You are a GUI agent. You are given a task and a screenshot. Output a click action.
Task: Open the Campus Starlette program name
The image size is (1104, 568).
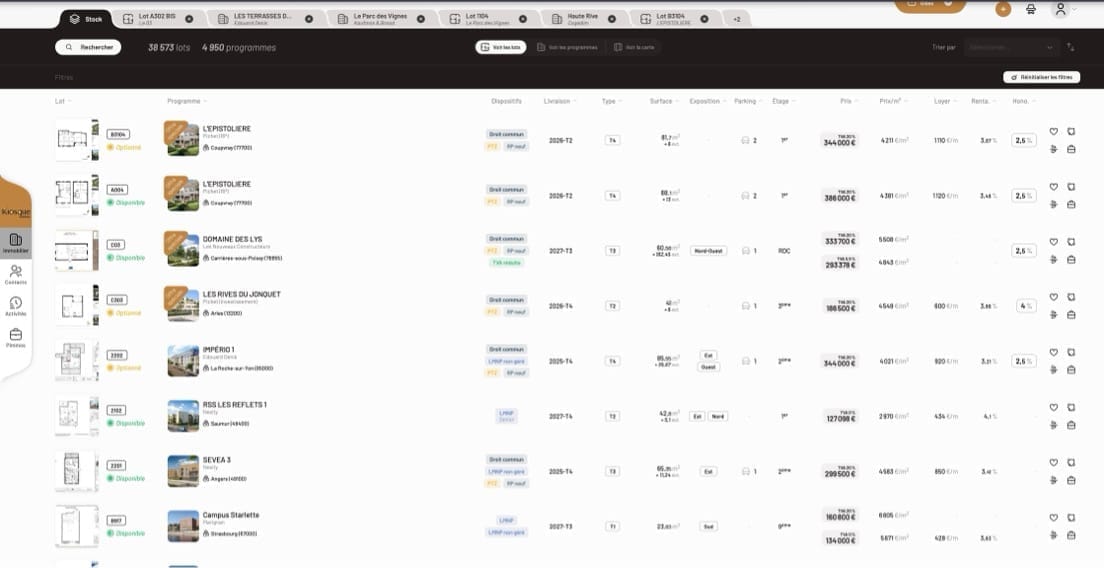point(231,515)
